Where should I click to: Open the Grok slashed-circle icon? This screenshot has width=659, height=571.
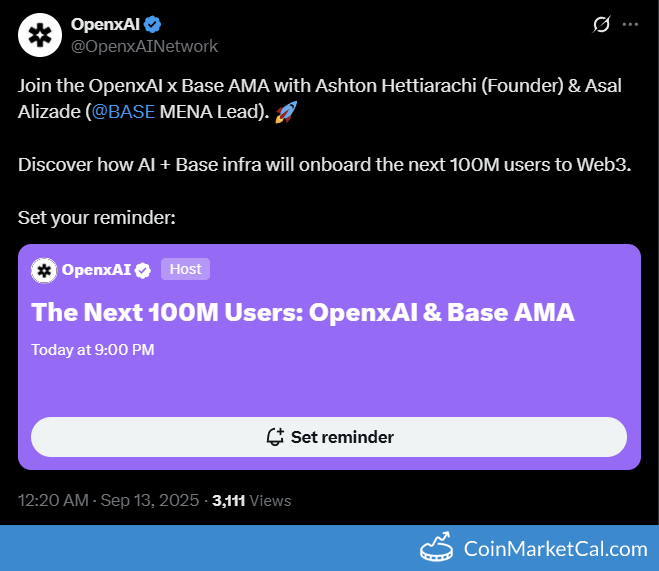click(601, 24)
